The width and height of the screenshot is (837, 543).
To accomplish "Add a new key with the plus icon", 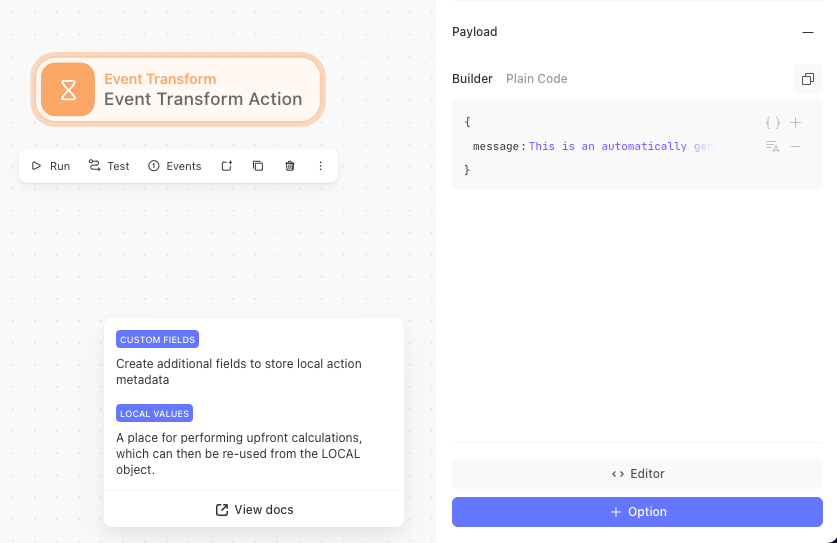I will 795,123.
